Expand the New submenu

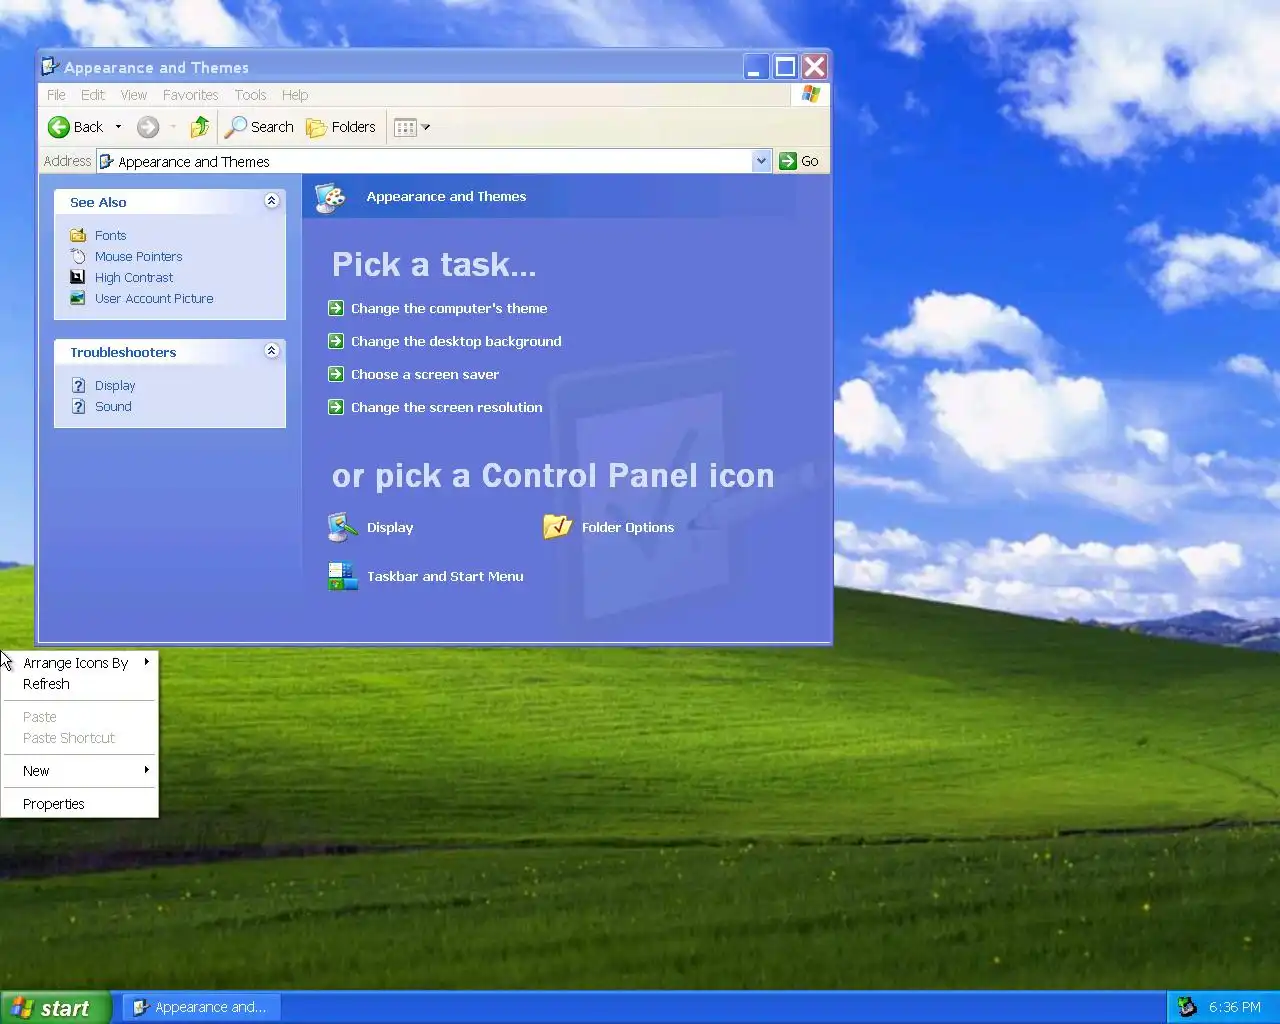tap(80, 771)
